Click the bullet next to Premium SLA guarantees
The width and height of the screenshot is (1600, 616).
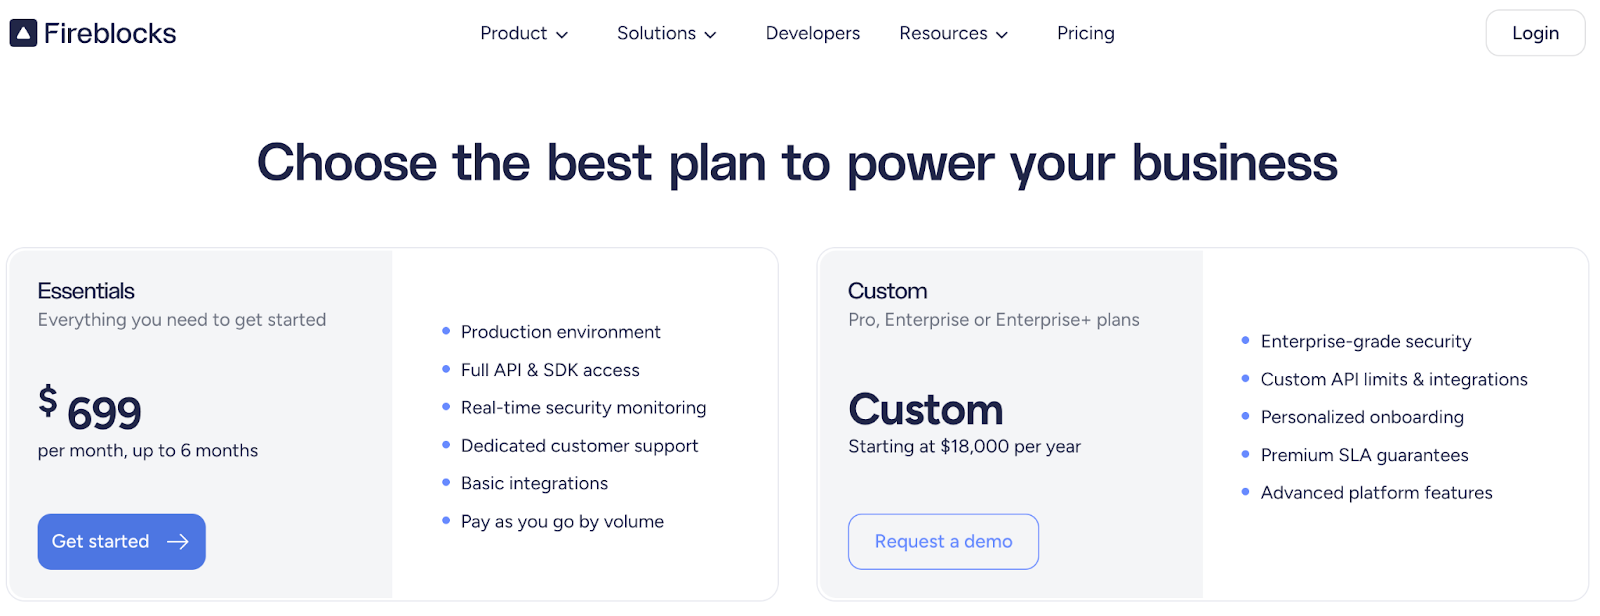(1245, 455)
